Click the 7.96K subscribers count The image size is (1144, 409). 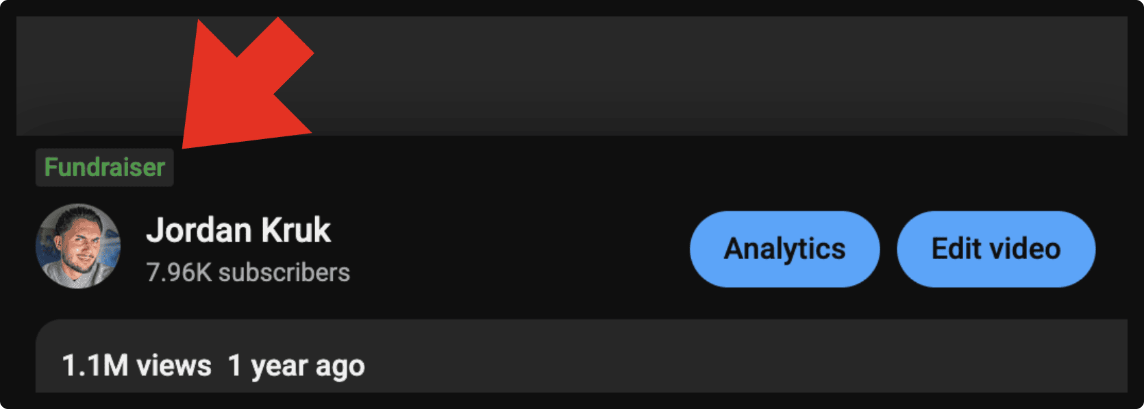click(x=248, y=272)
